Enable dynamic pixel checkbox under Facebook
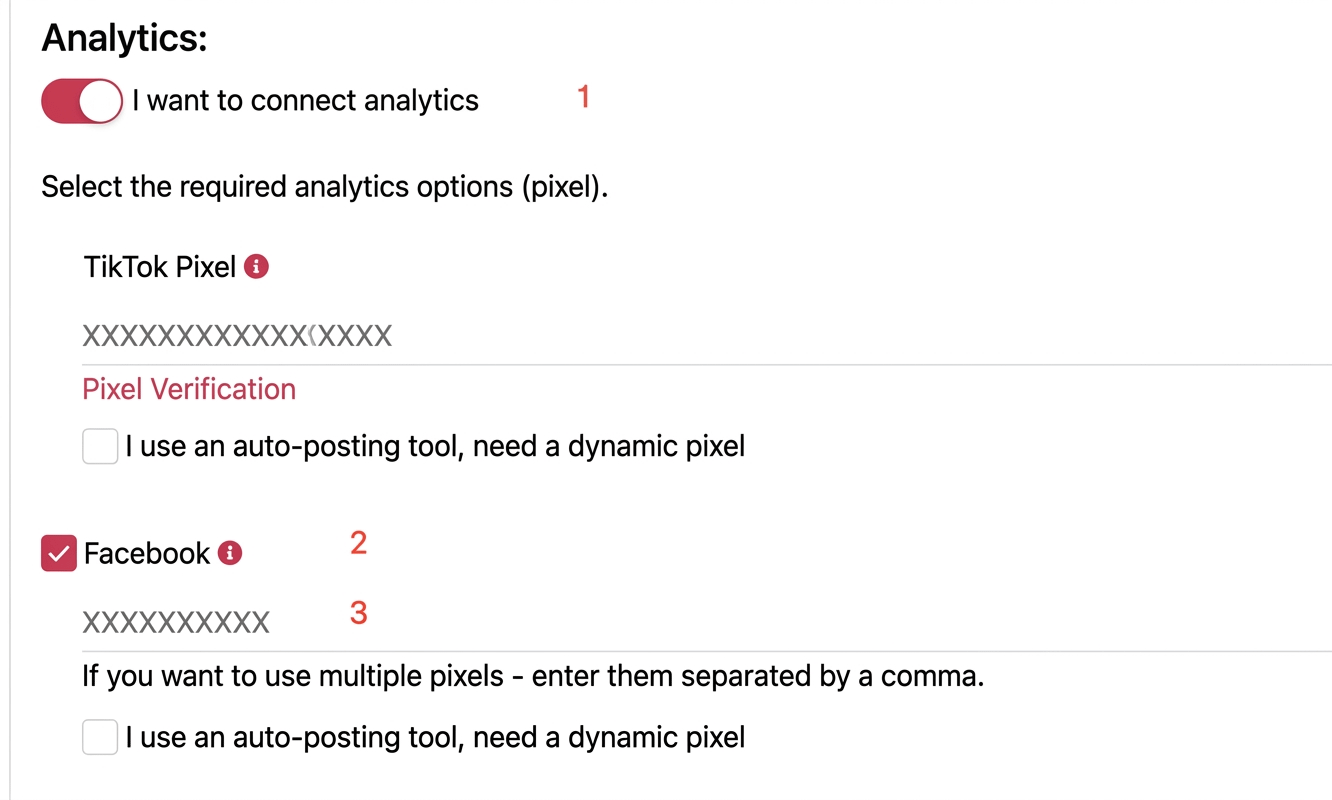The width and height of the screenshot is (1332, 800). [100, 738]
